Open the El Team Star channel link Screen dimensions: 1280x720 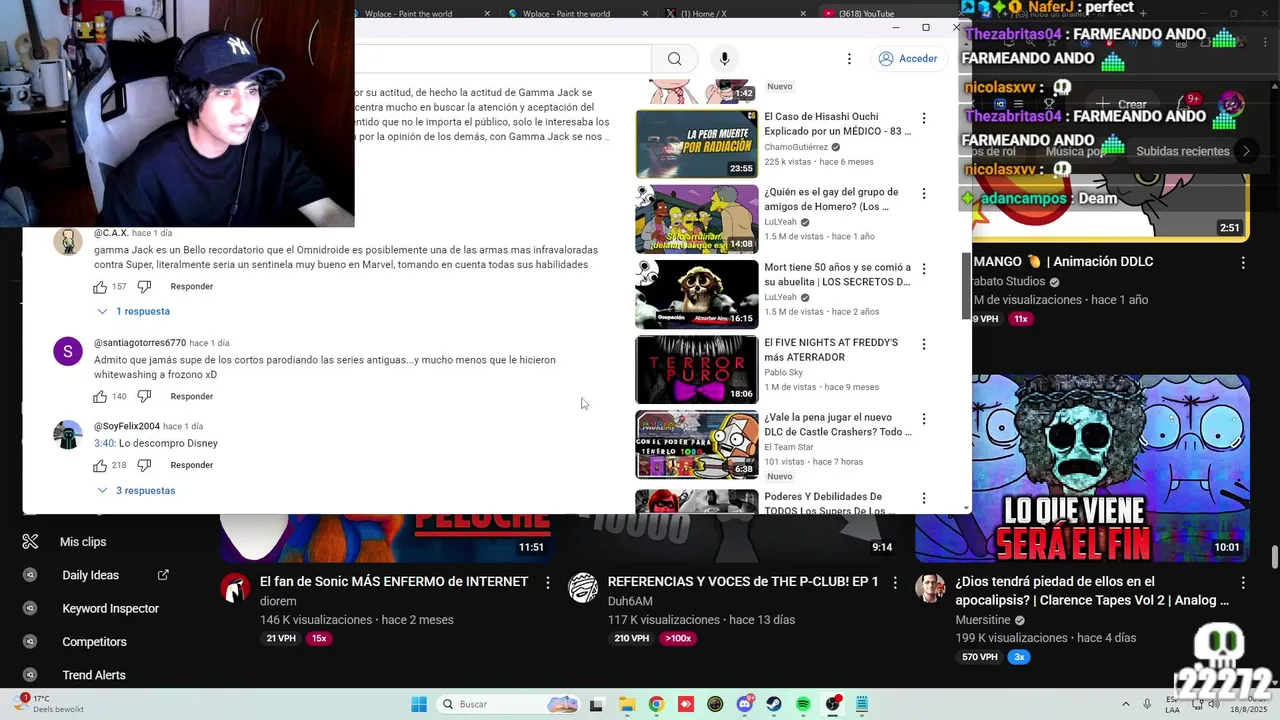(789, 447)
